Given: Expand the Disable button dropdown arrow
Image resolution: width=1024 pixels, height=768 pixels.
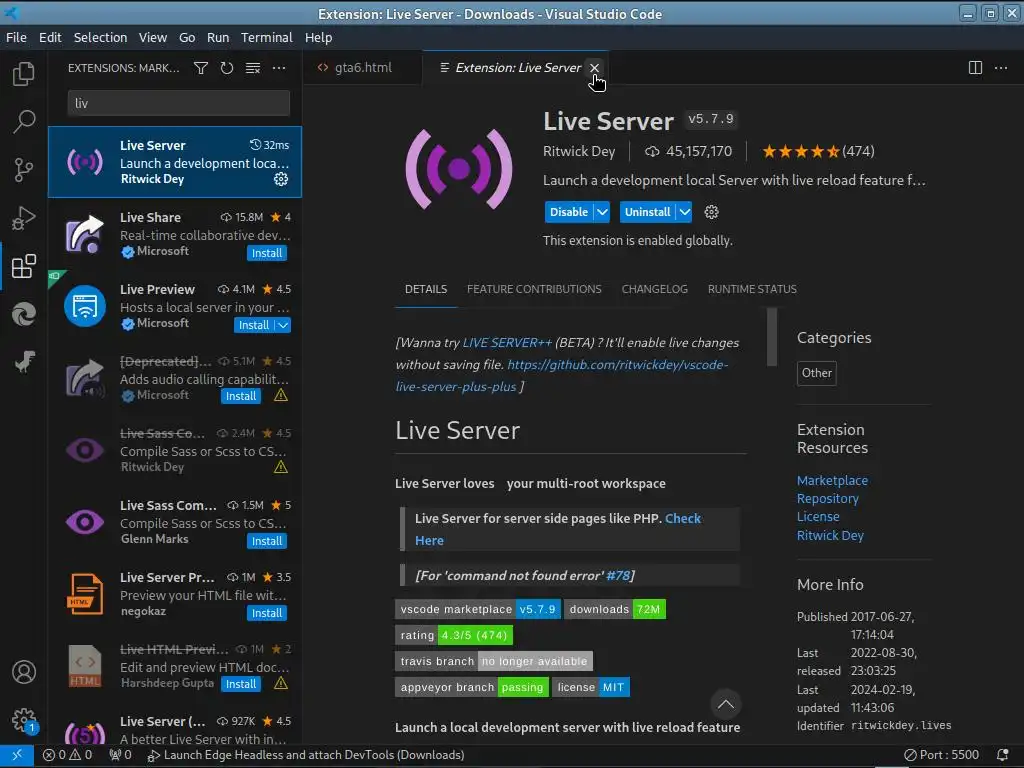Looking at the screenshot, I should pos(602,212).
